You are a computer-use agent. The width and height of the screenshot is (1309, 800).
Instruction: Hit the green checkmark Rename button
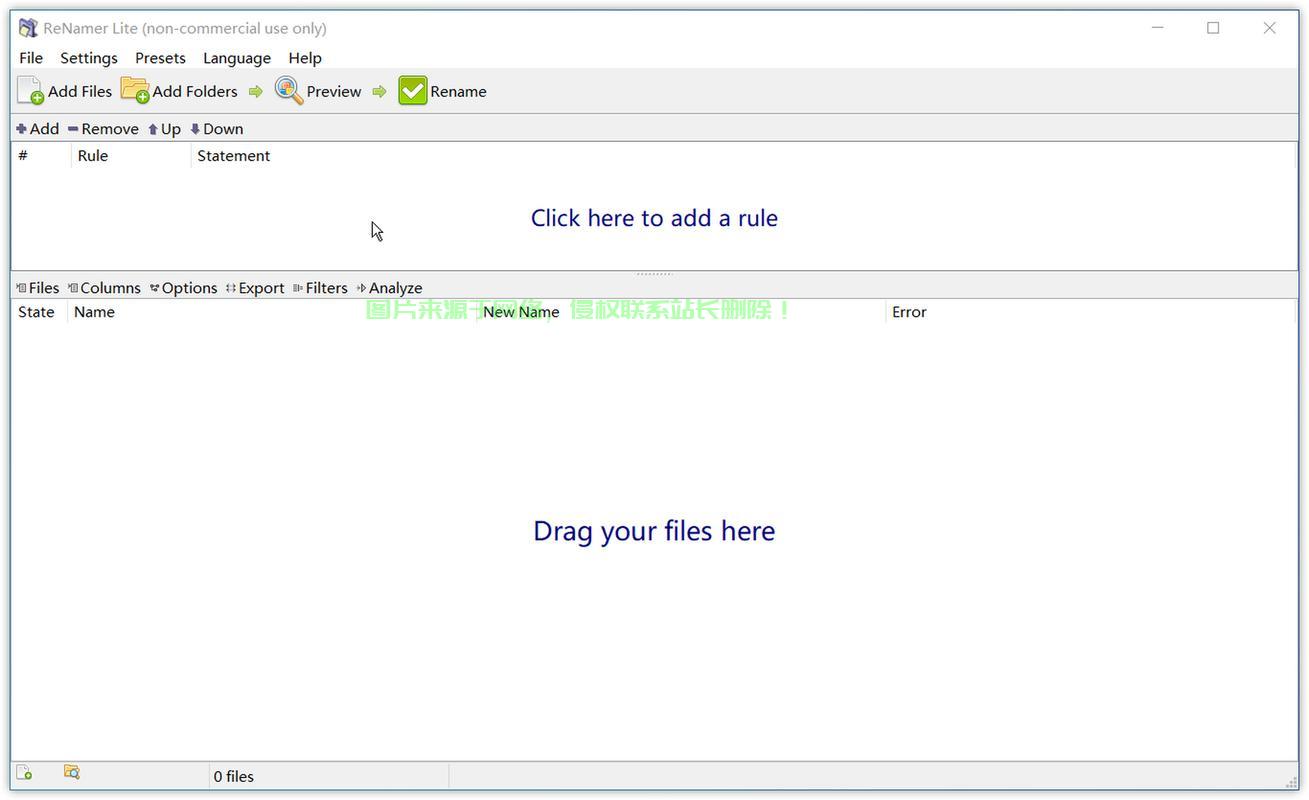click(x=442, y=91)
